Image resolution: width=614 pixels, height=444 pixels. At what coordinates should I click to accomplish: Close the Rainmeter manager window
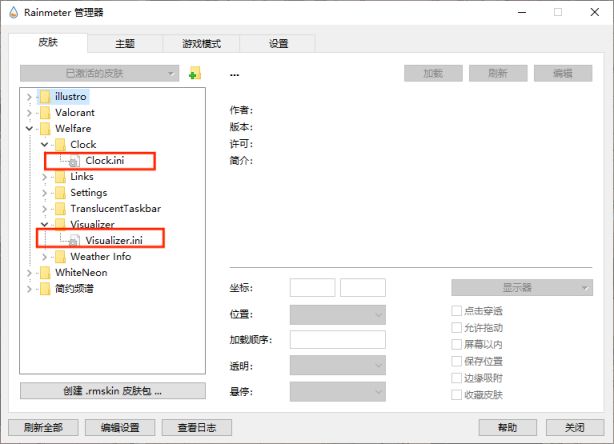[x=595, y=12]
